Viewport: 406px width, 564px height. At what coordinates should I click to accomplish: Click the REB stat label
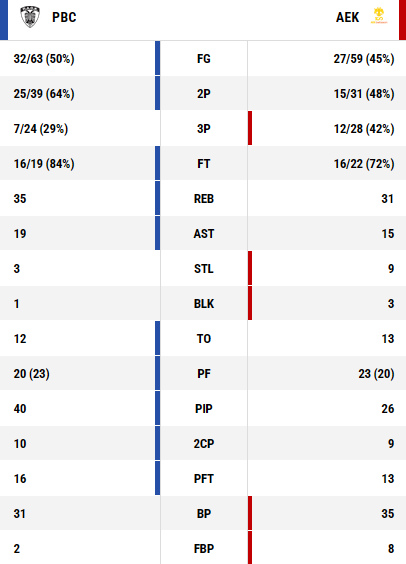click(204, 199)
